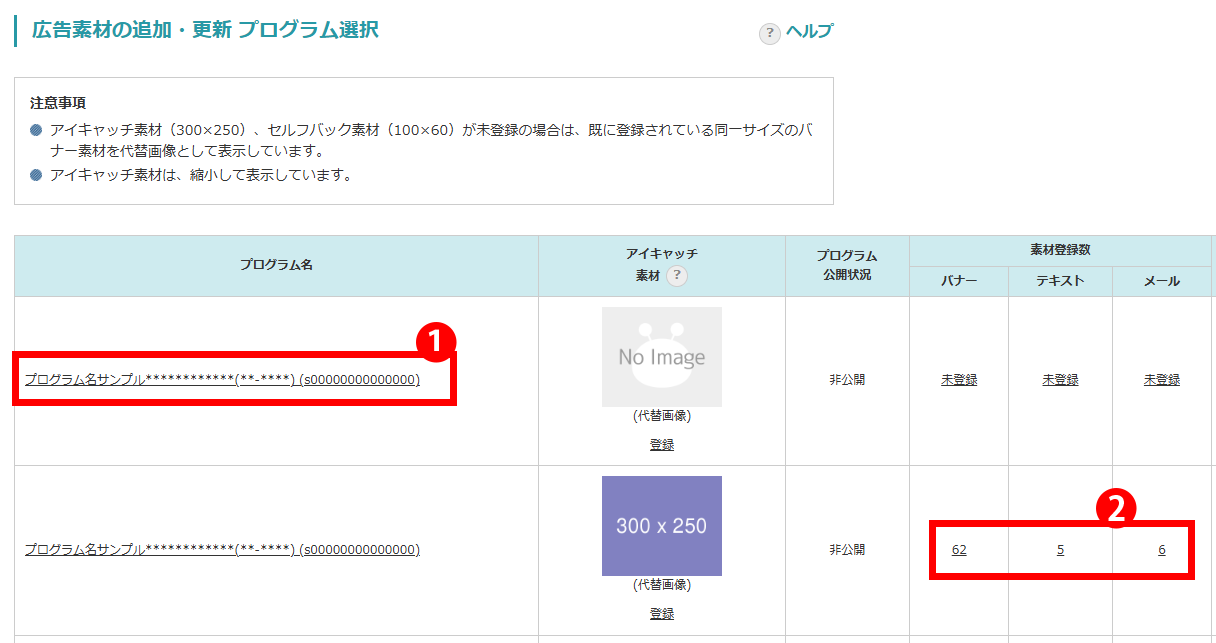
Task: Open the ヘルプ link
Action: (x=809, y=32)
